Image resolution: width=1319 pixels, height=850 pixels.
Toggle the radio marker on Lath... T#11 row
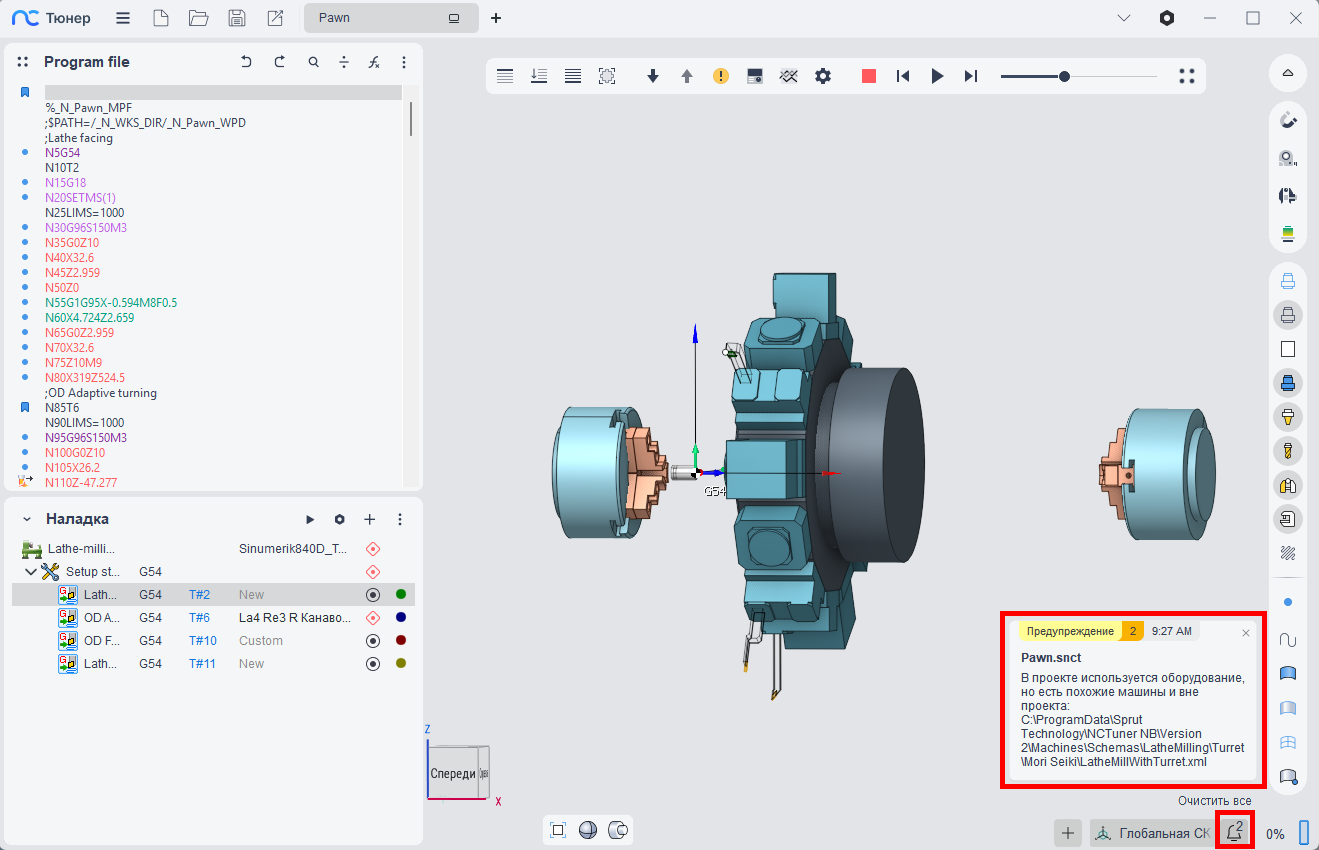(373, 664)
